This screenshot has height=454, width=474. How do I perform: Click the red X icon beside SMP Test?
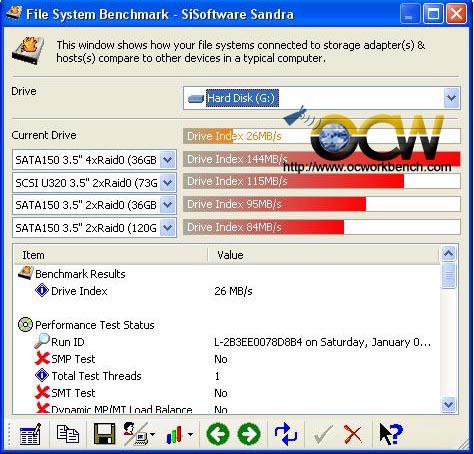pos(42,359)
